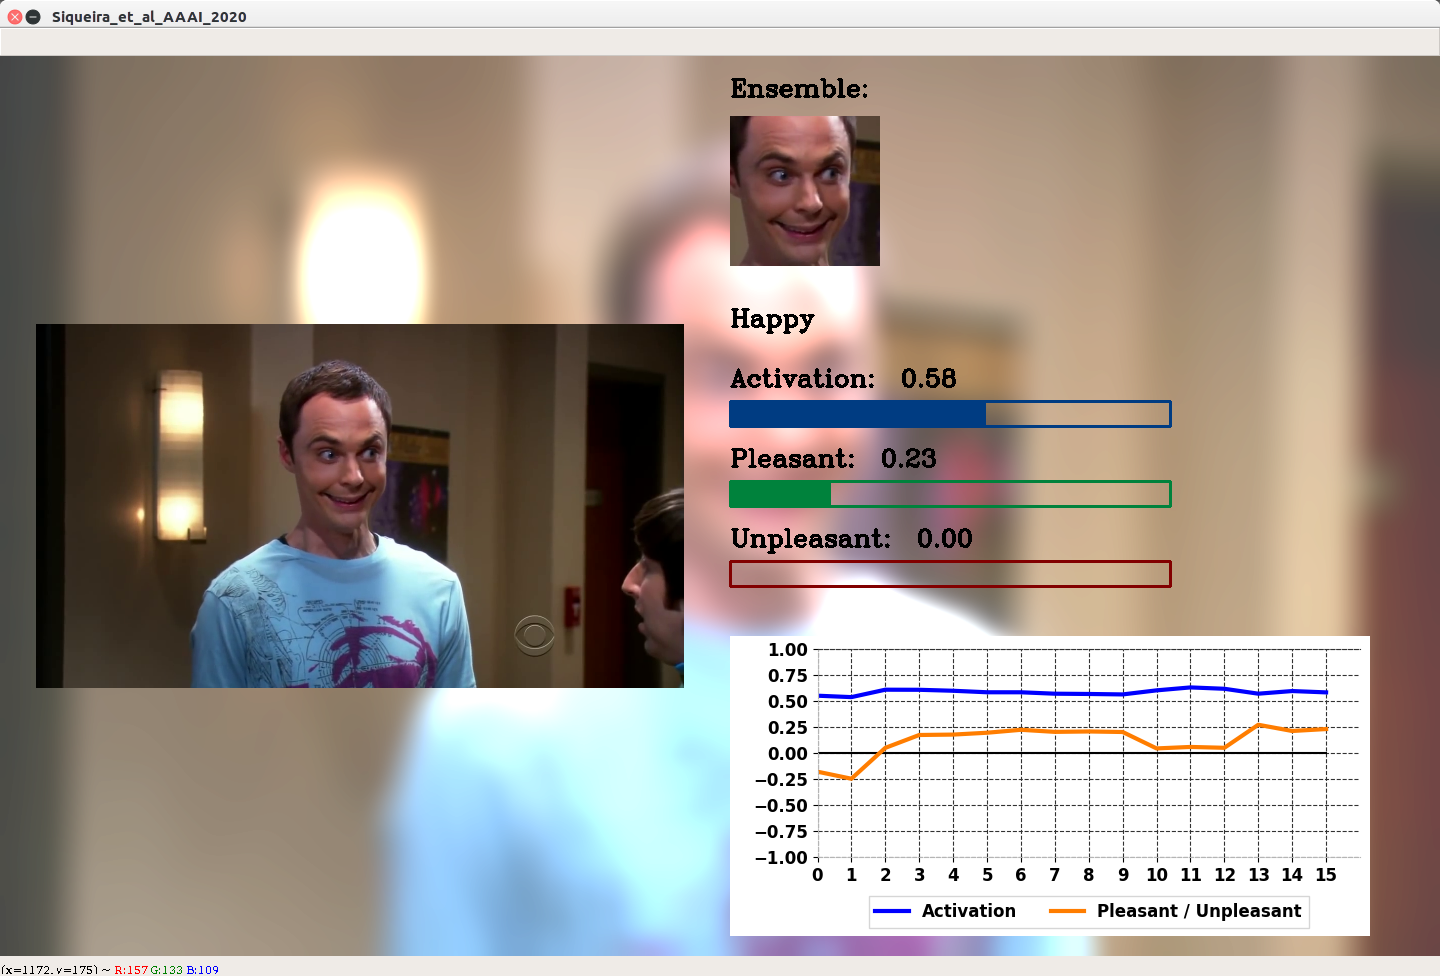Click the R:157 red channel value

click(x=131, y=970)
